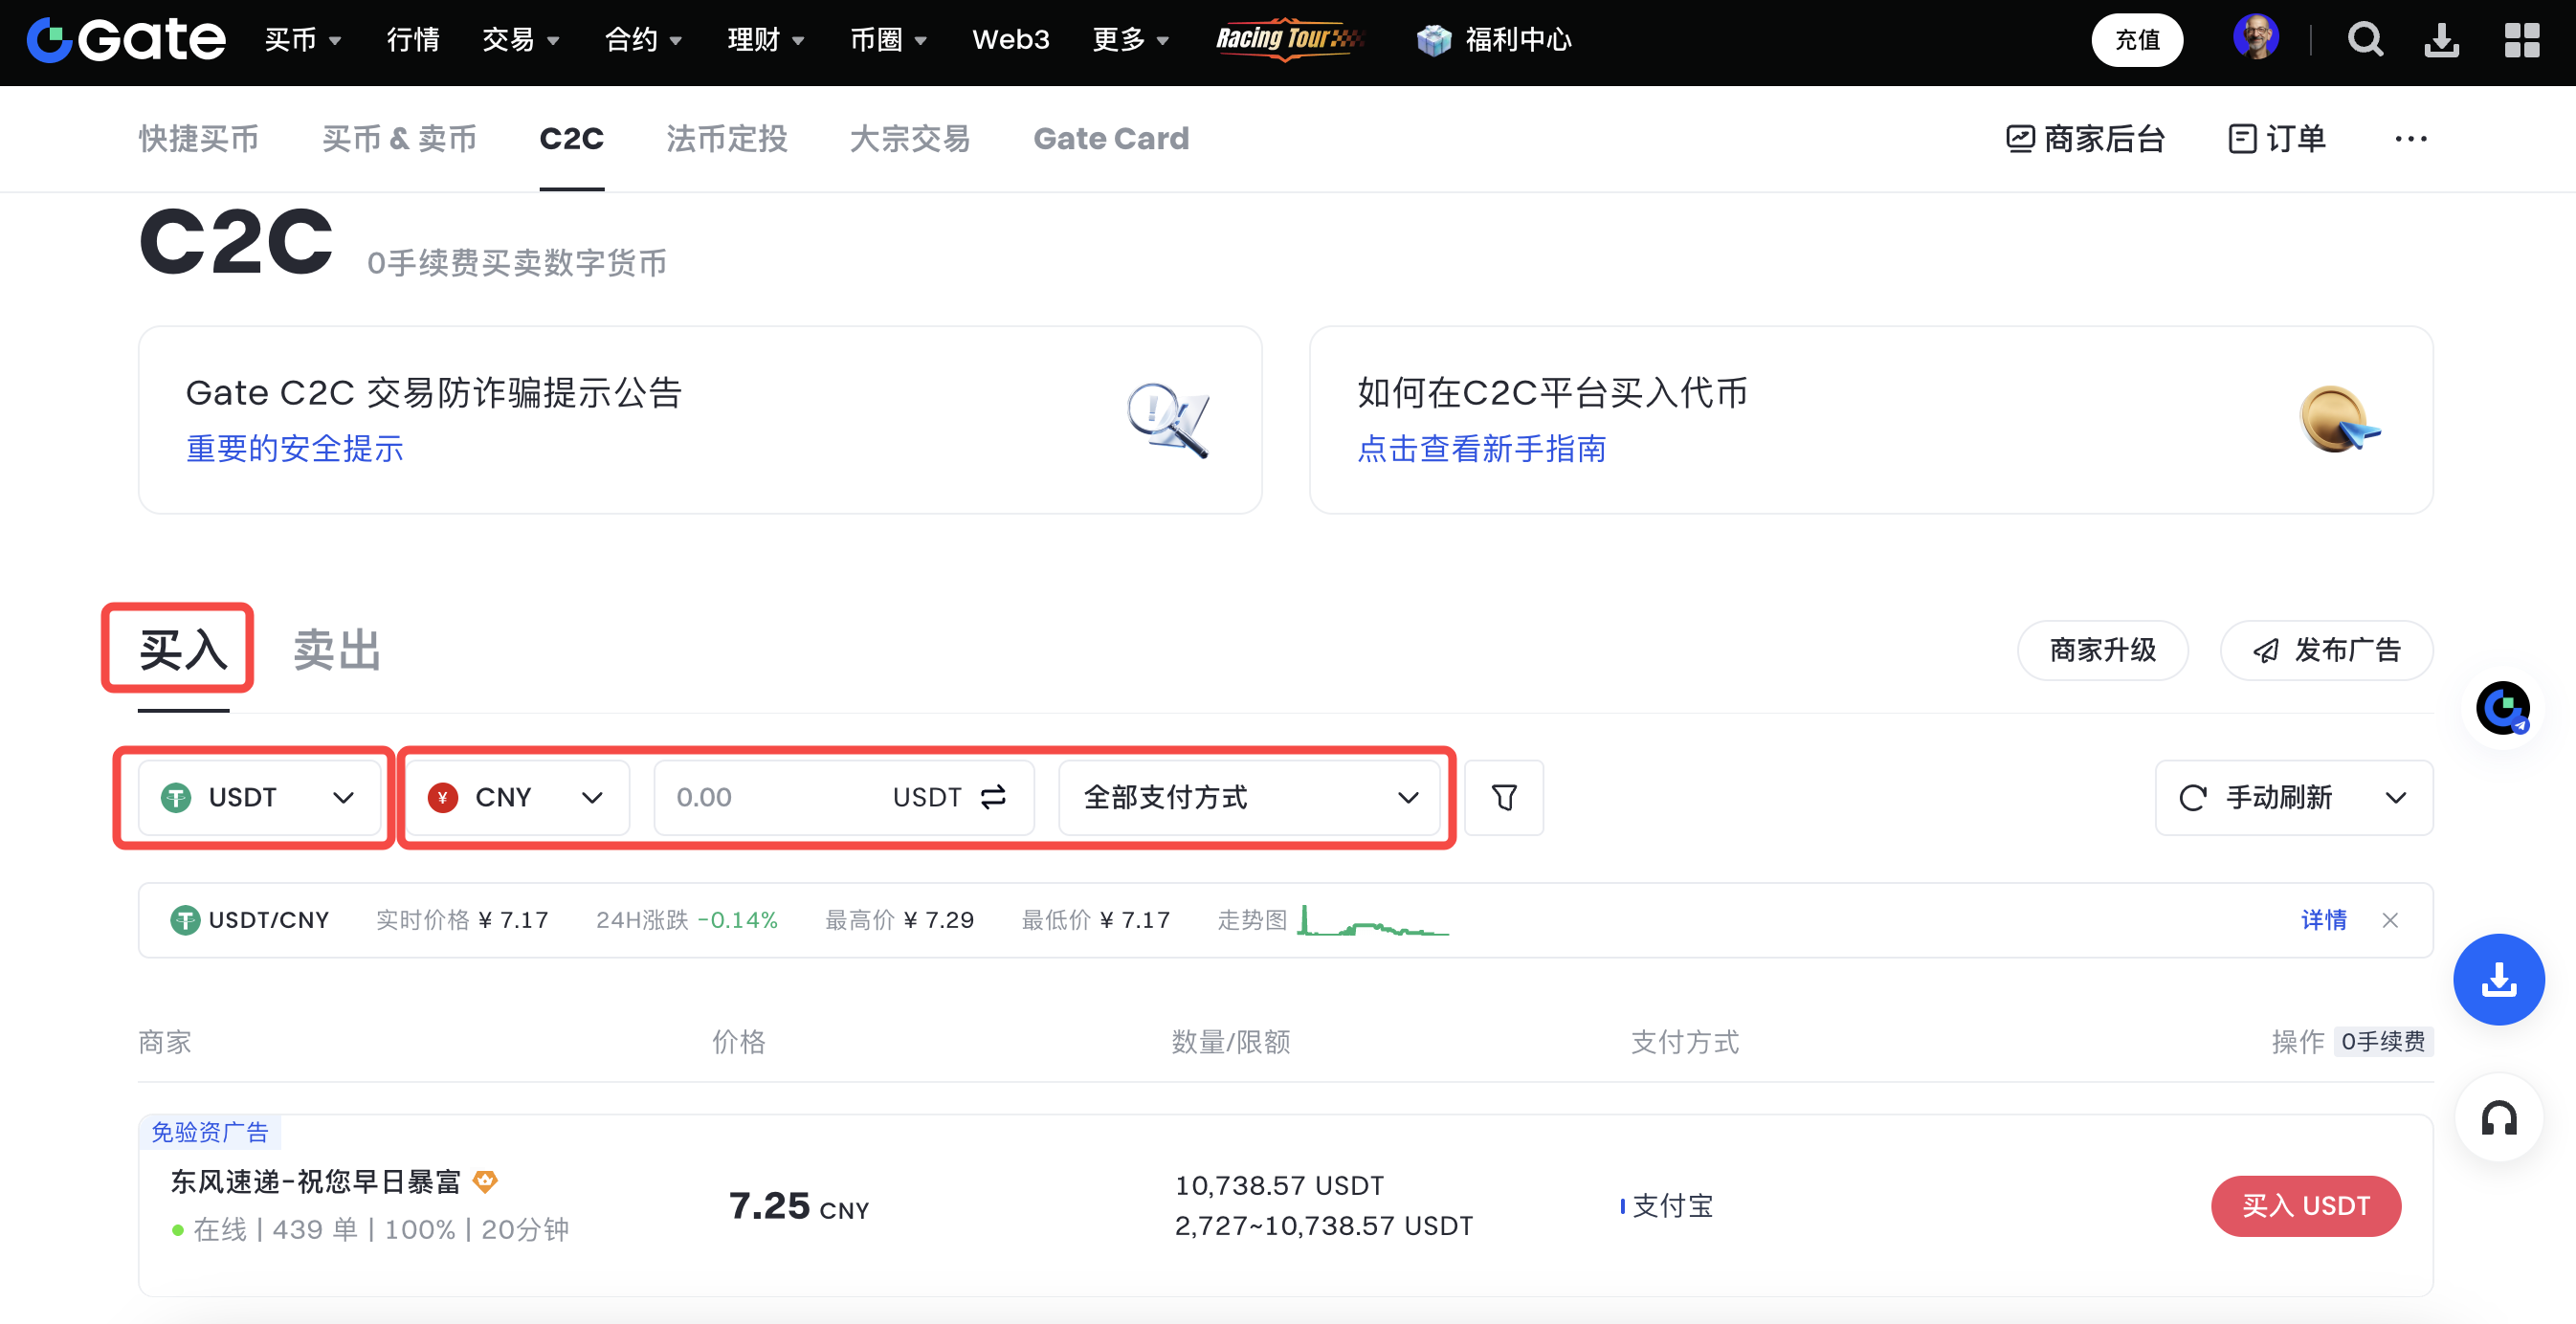Expand the CNY currency dropdown
Viewport: 2576px width, 1324px height.
pyautogui.click(x=516, y=797)
